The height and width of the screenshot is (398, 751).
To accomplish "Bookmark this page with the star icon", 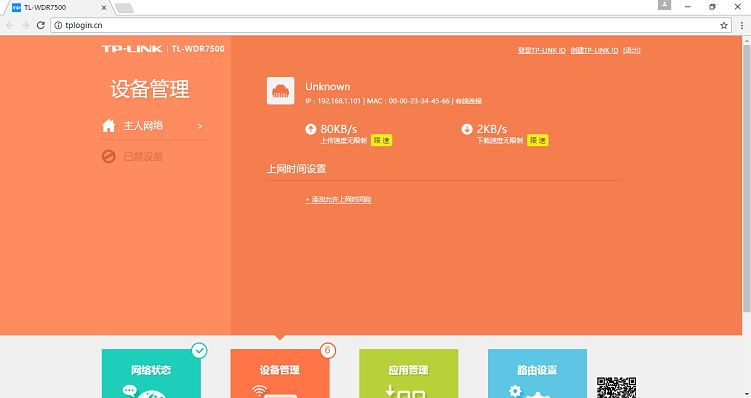I will pyautogui.click(x=724, y=25).
